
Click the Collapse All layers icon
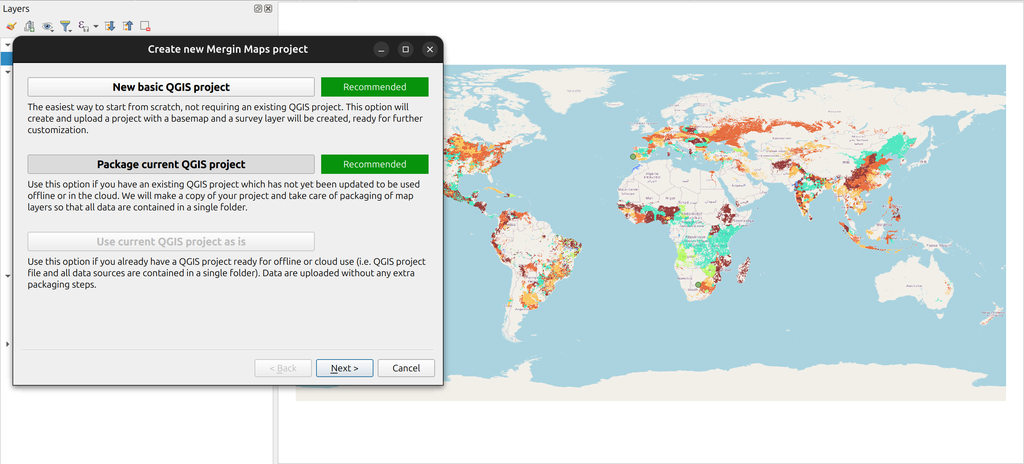point(128,26)
